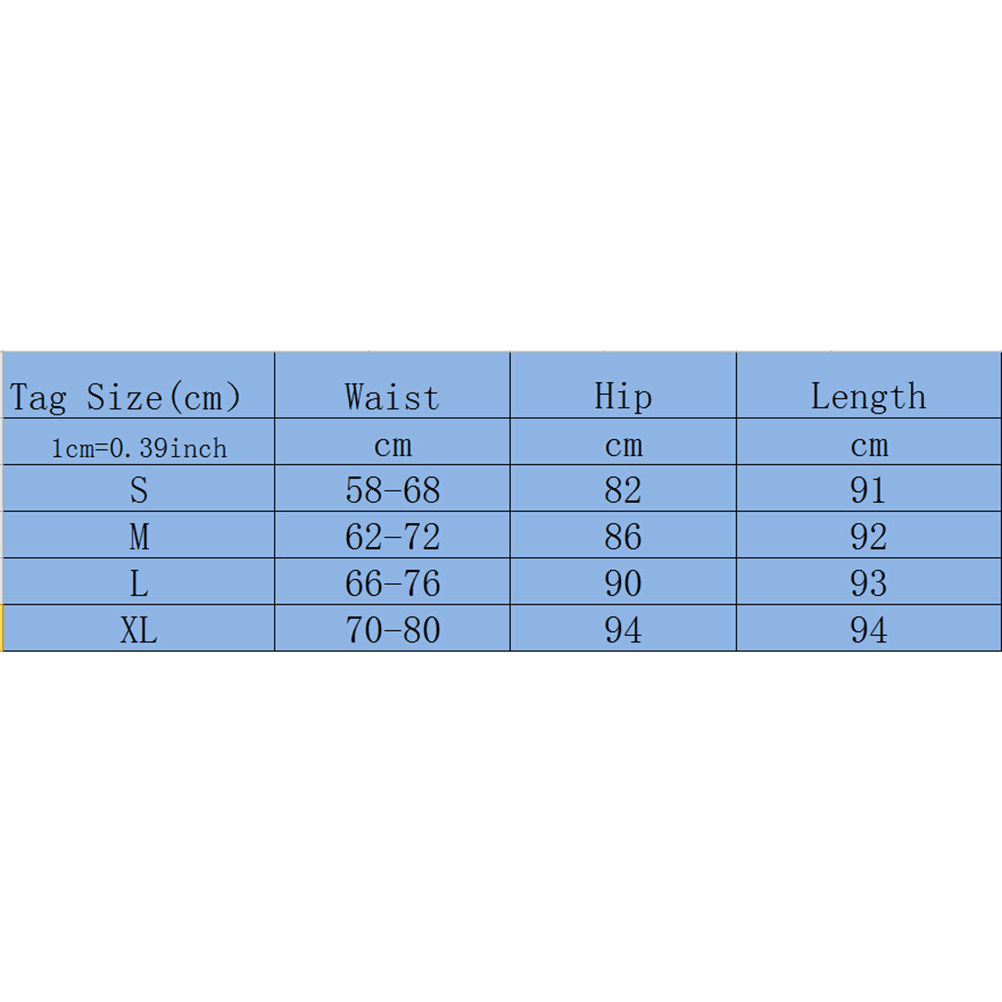Click hip value 86 for size M
The image size is (1002, 1002).
click(623, 537)
